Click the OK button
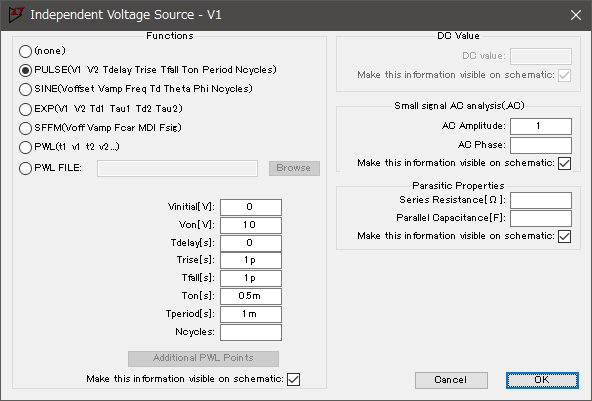Image resolution: width=592 pixels, height=401 pixels. 542,380
